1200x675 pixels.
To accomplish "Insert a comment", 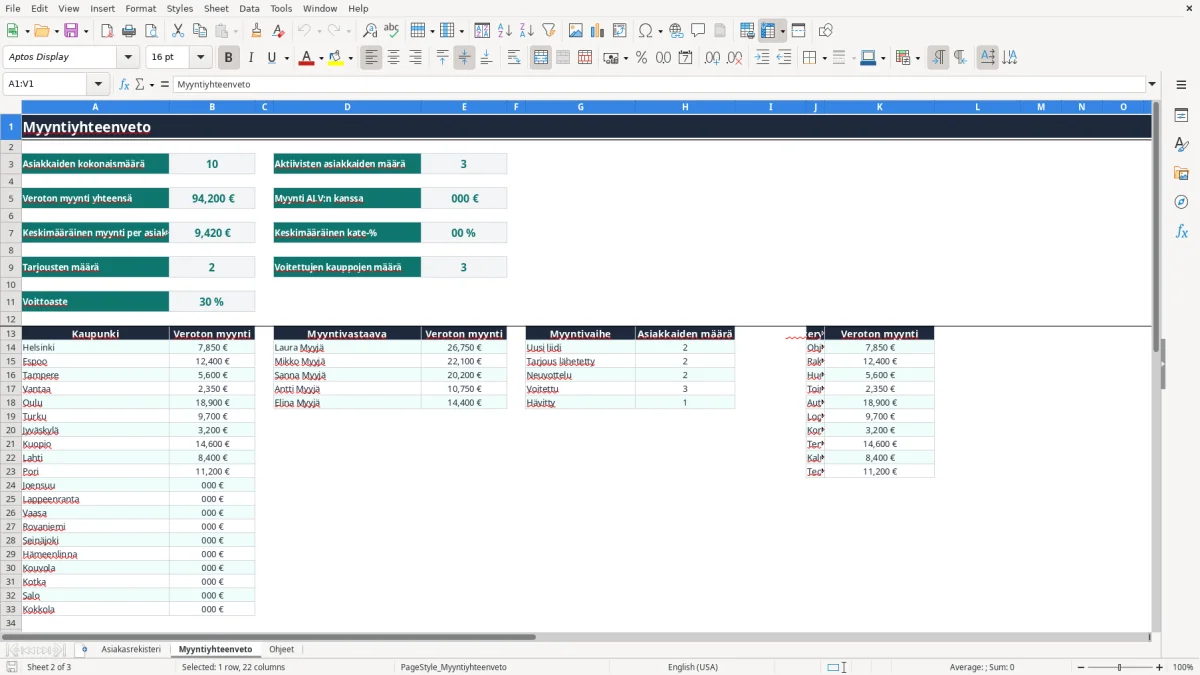I will click(698, 31).
